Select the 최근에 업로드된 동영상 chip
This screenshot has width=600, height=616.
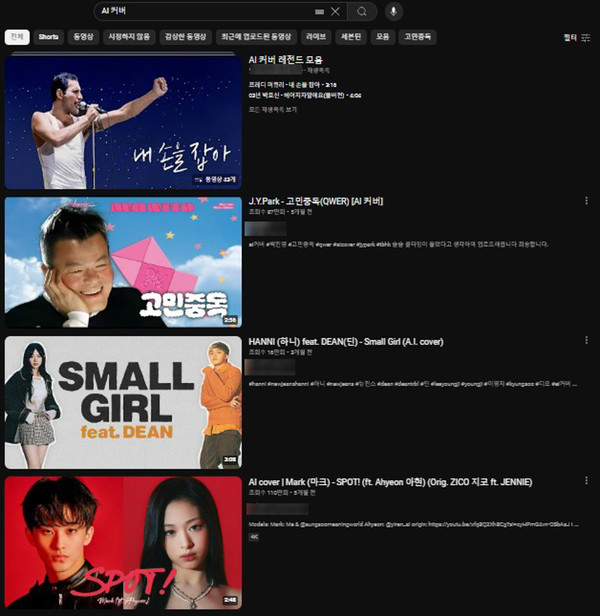click(256, 37)
